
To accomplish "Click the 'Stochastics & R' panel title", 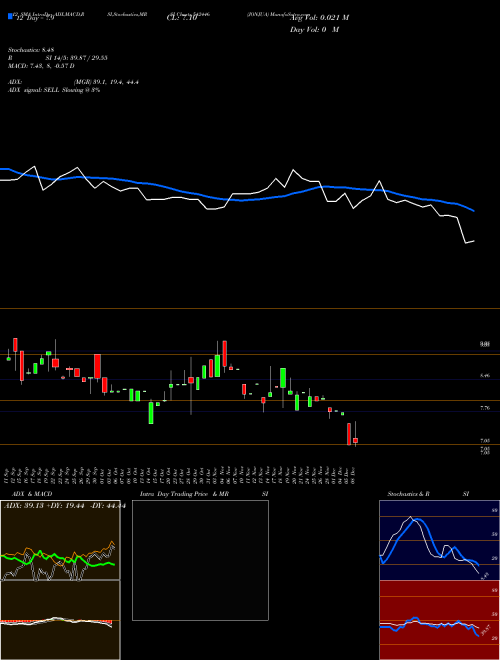I will pos(408,494).
